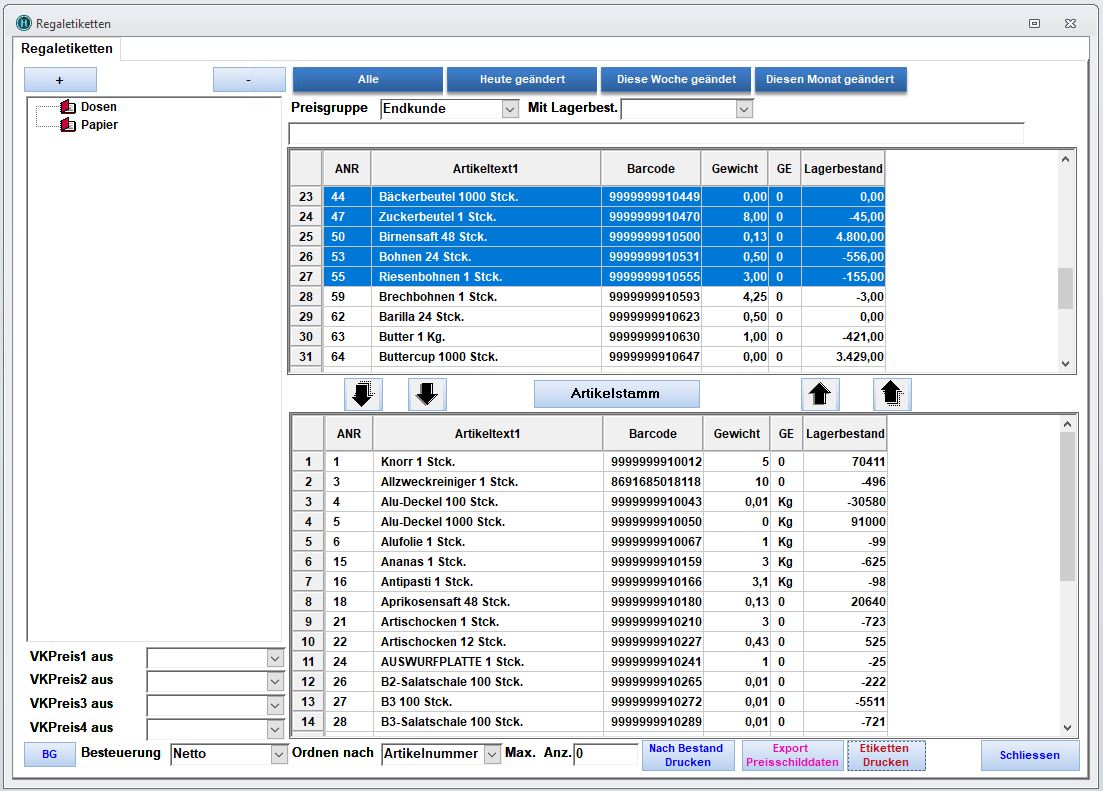Open Artikelstamm via the middle button
1103x791 pixels.
click(x=616, y=394)
